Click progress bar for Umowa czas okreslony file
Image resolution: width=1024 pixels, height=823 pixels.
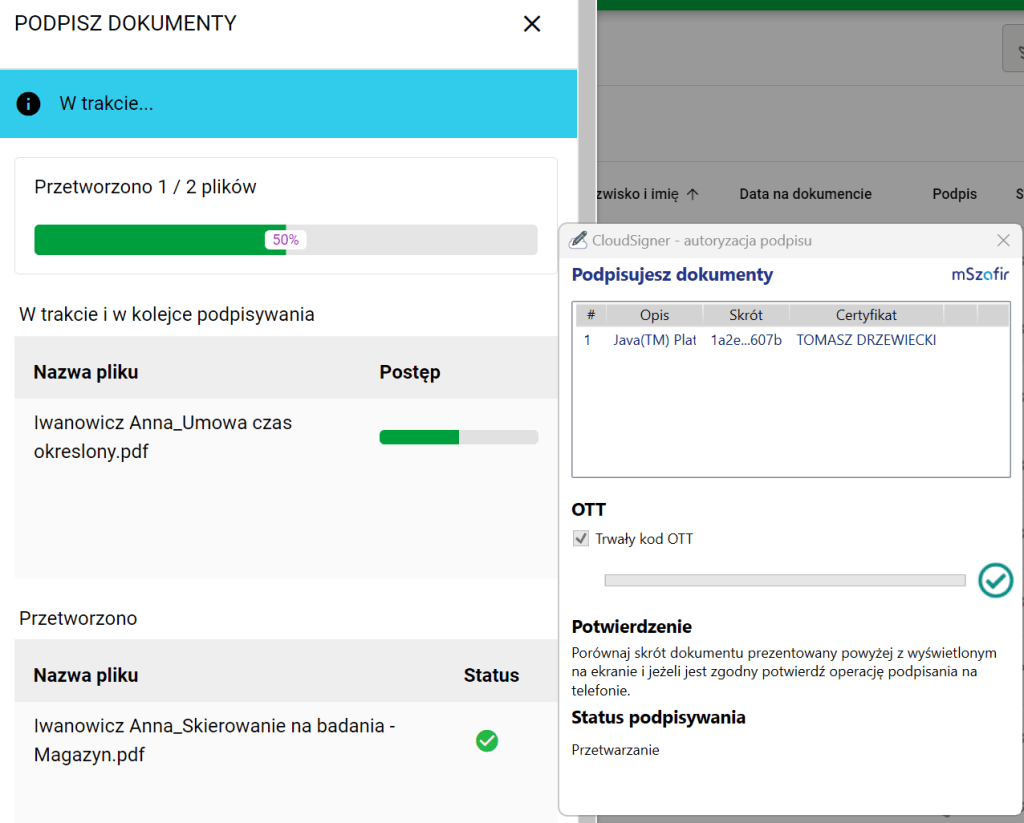[458, 437]
